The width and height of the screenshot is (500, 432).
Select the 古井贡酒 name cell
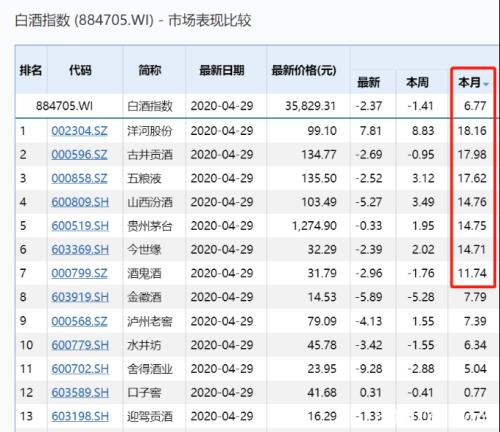(150, 154)
